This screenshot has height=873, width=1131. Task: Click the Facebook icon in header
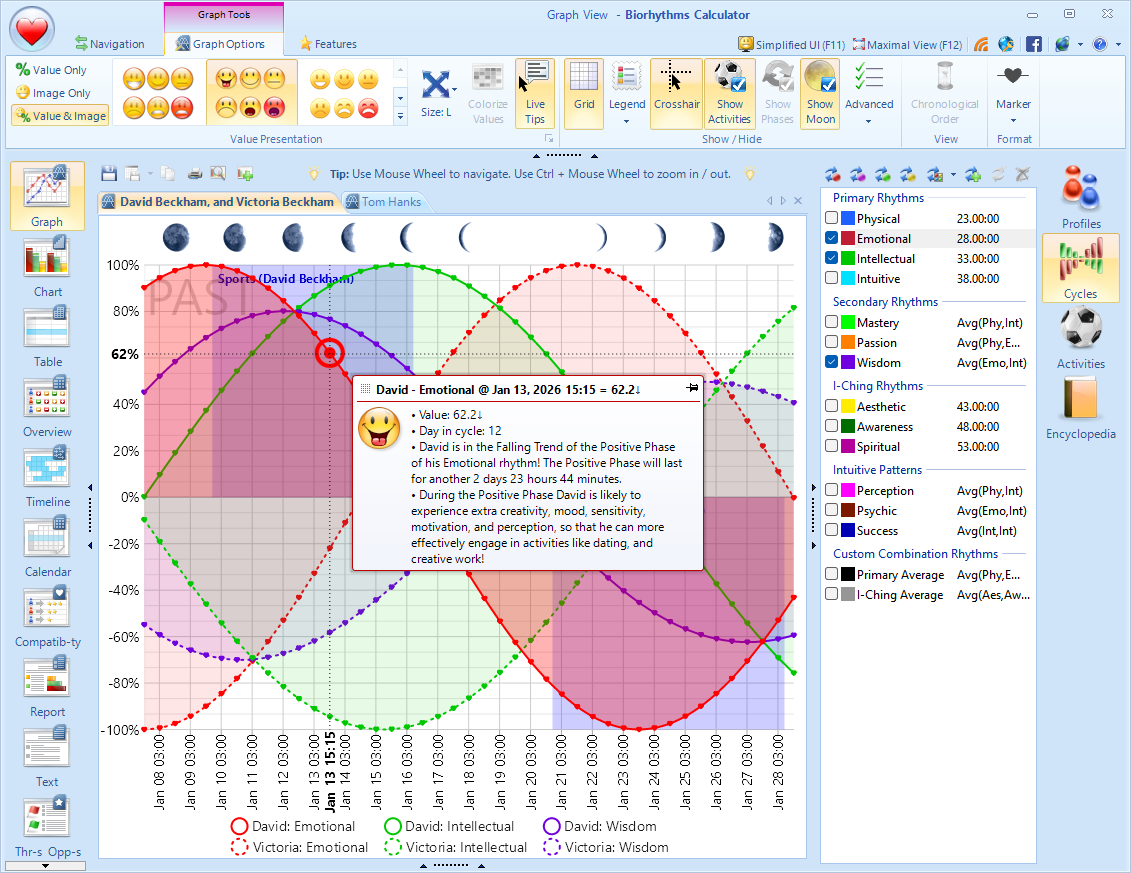pyautogui.click(x=1034, y=44)
